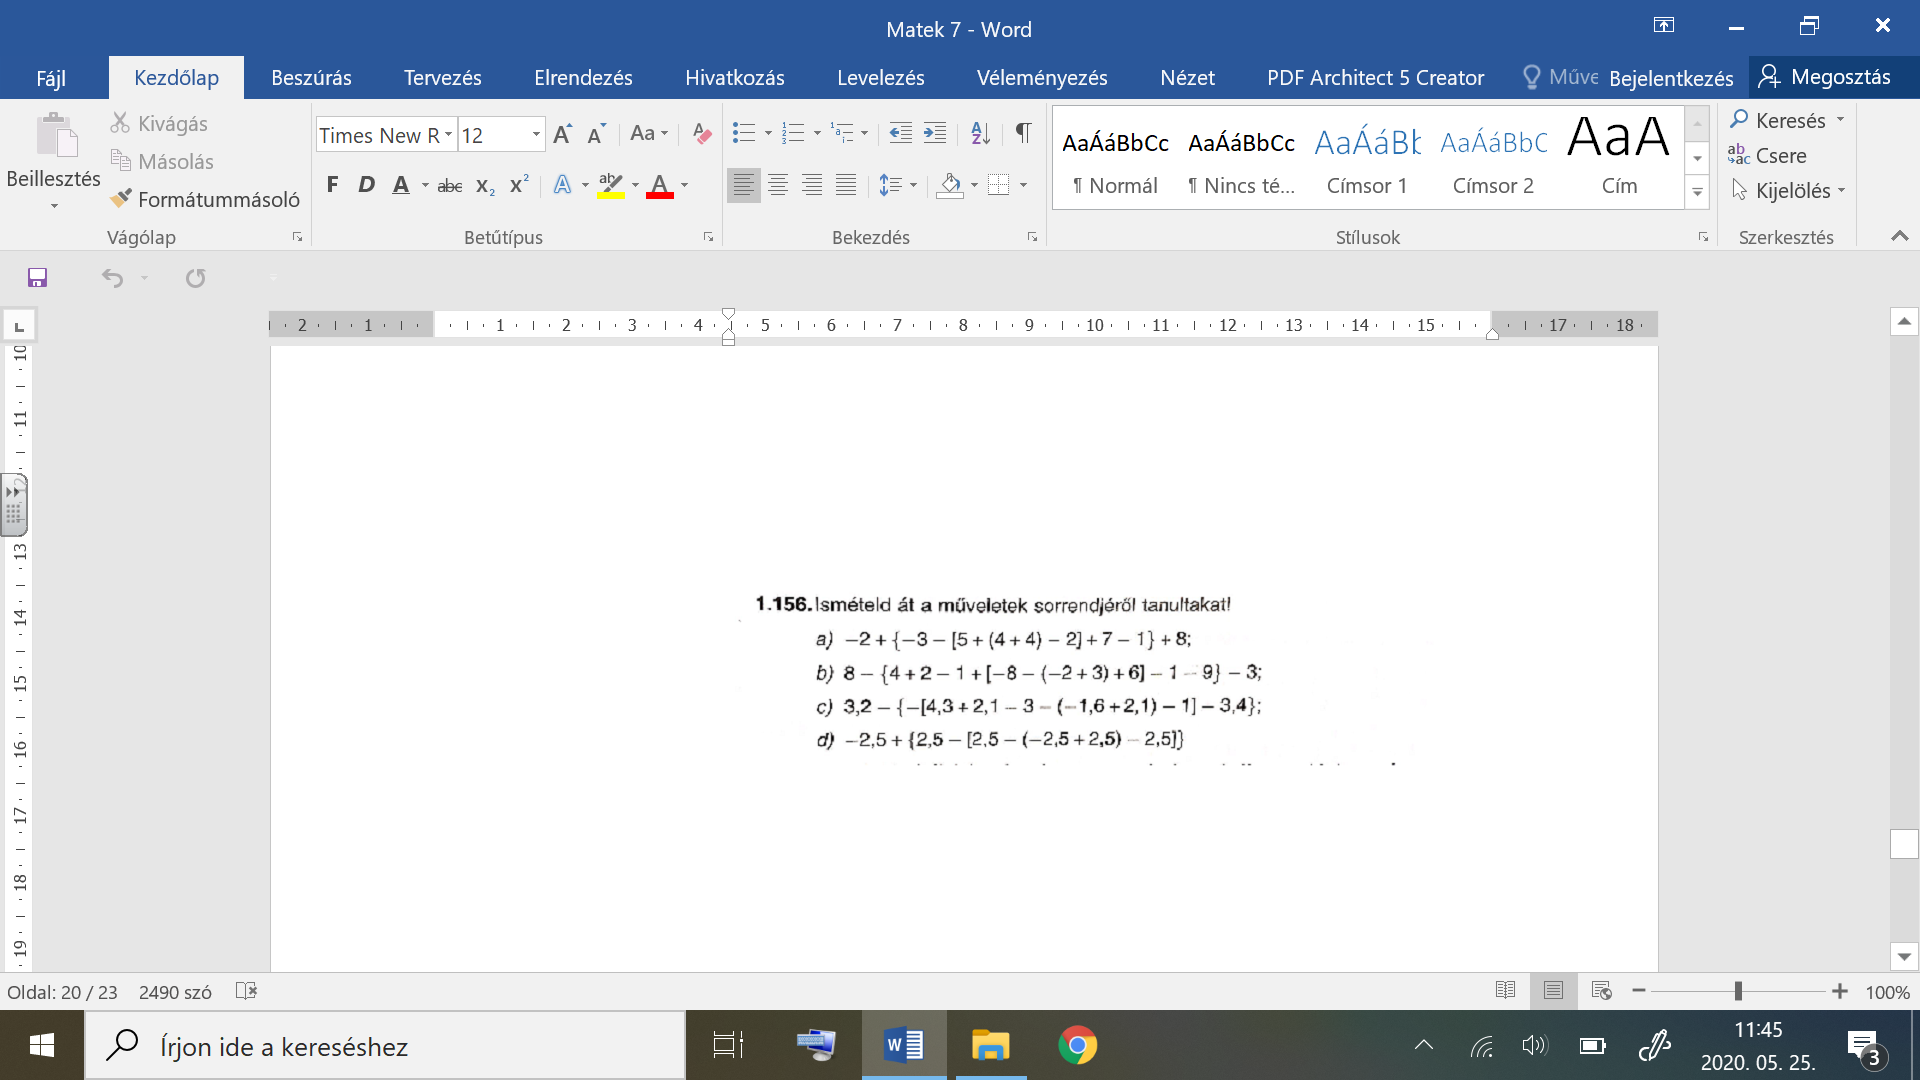Screen dimensions: 1920x1080
Task: Click the Clear Formatting eraser icon
Action: click(x=702, y=134)
